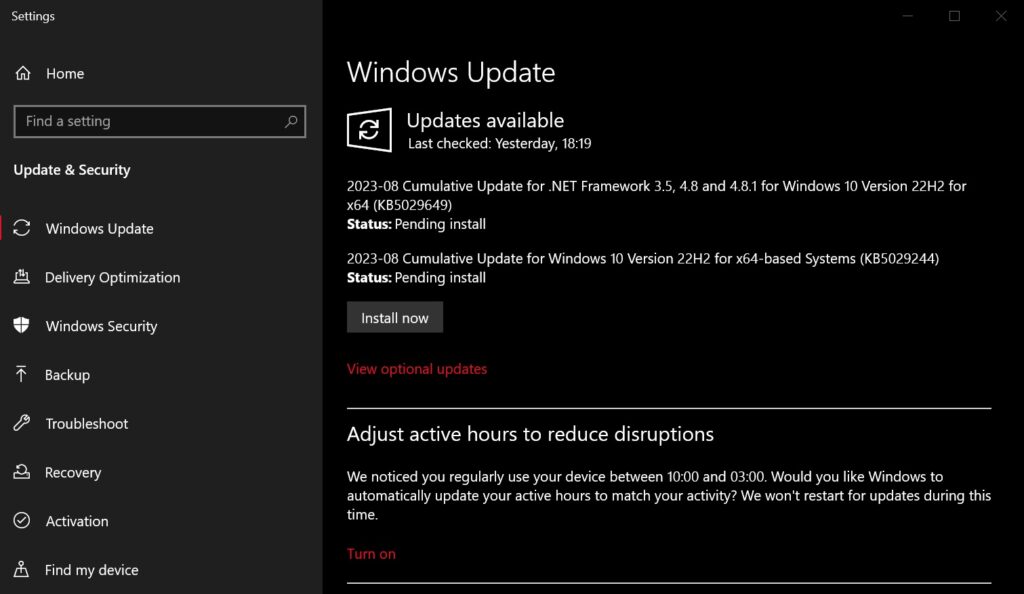The width and height of the screenshot is (1024, 594).
Task: Open Find my device settings
Action: 91,570
